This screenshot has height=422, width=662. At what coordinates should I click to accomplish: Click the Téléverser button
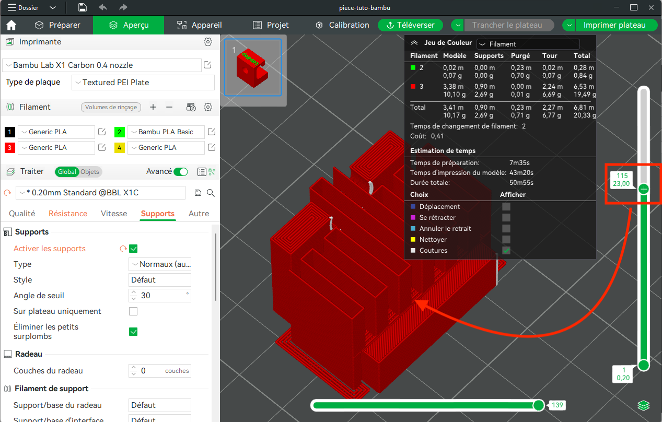[410, 25]
